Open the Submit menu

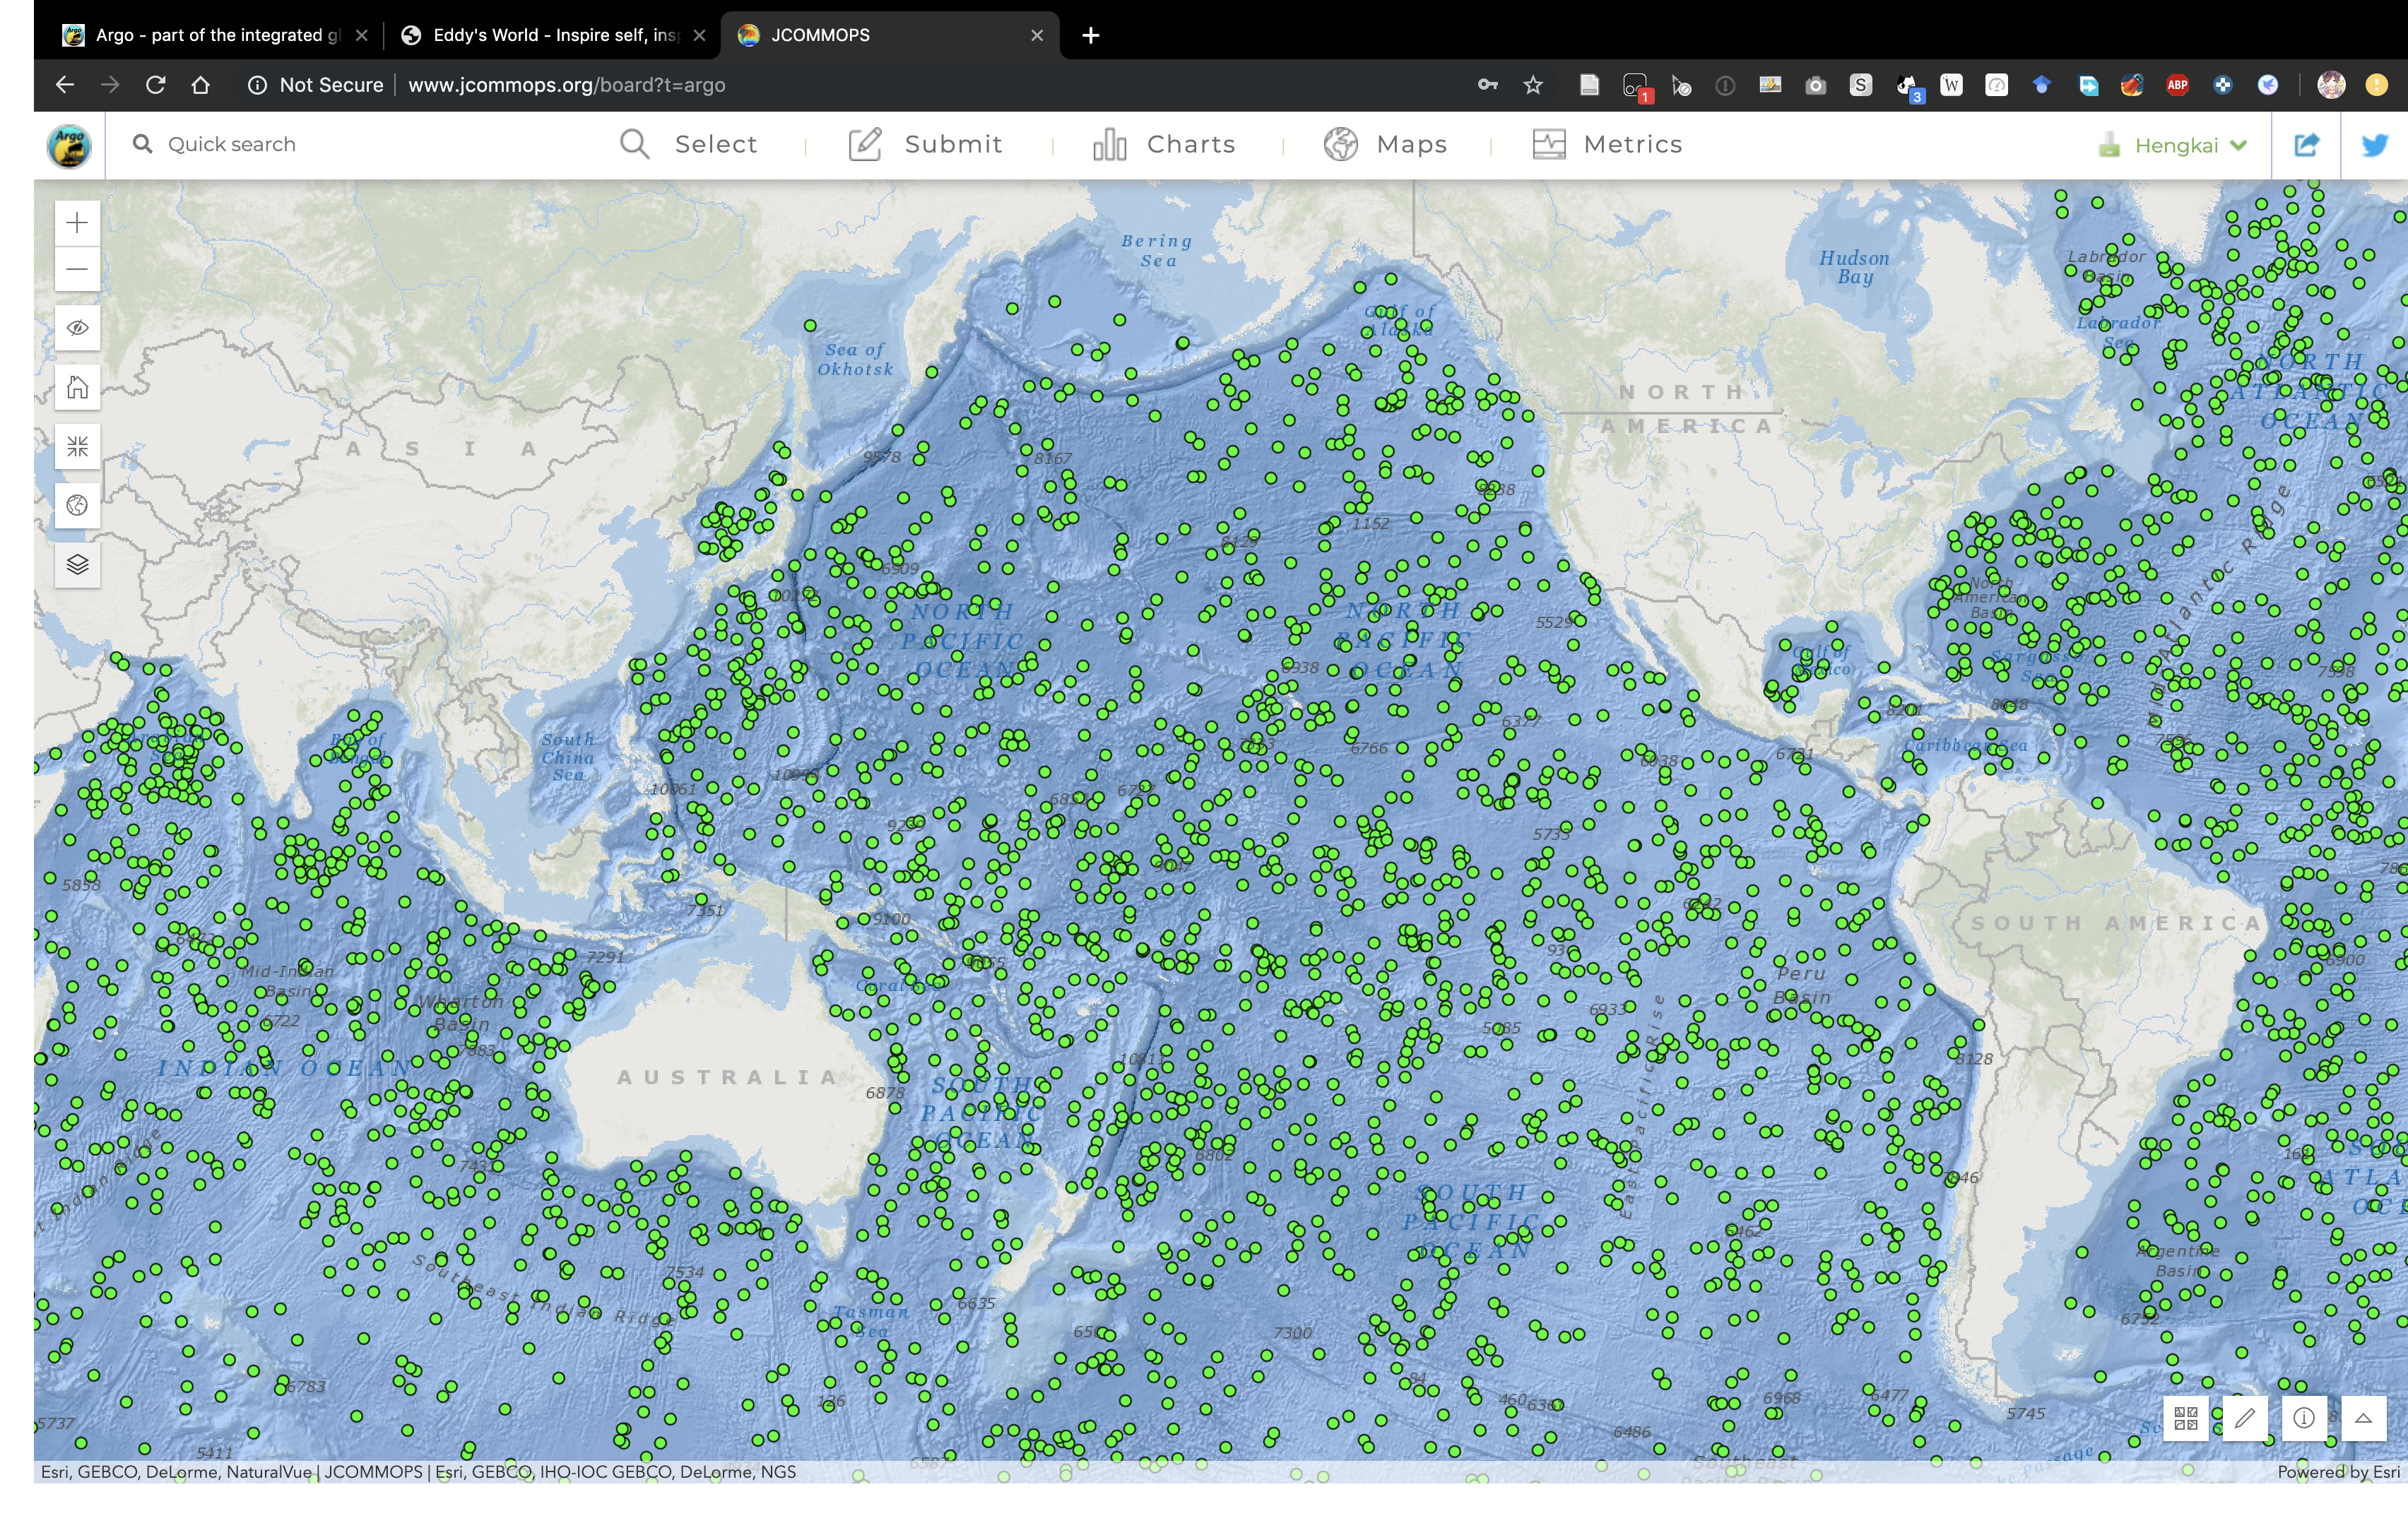pos(925,144)
